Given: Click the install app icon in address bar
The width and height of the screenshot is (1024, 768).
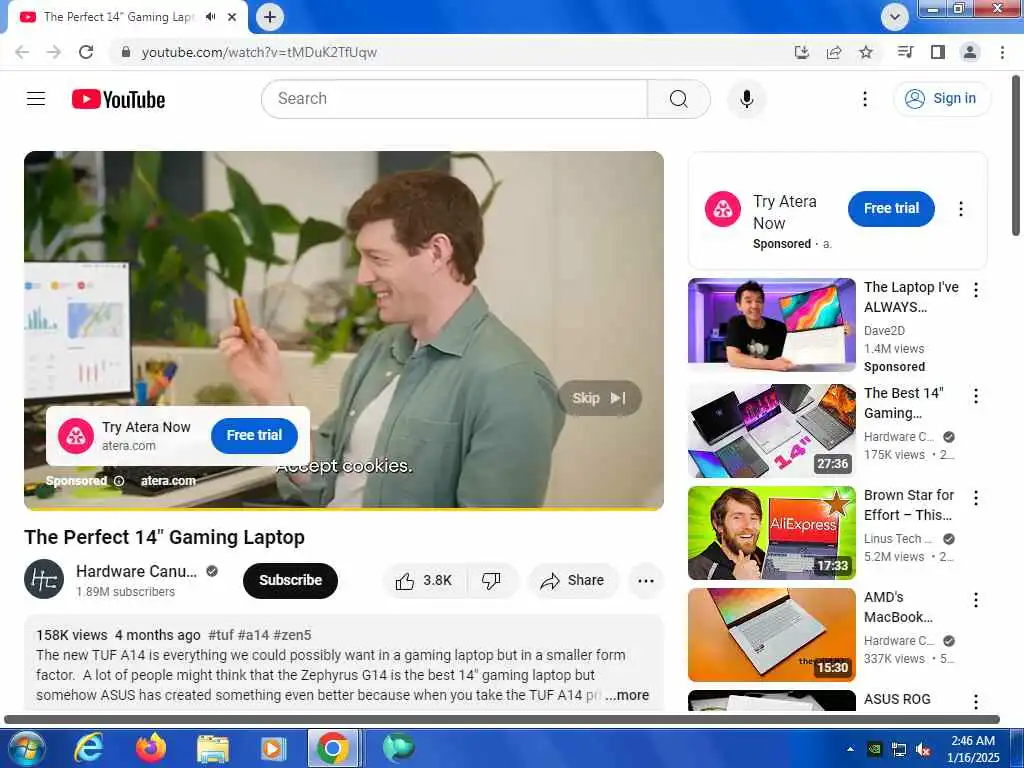Looking at the screenshot, I should point(802,52).
